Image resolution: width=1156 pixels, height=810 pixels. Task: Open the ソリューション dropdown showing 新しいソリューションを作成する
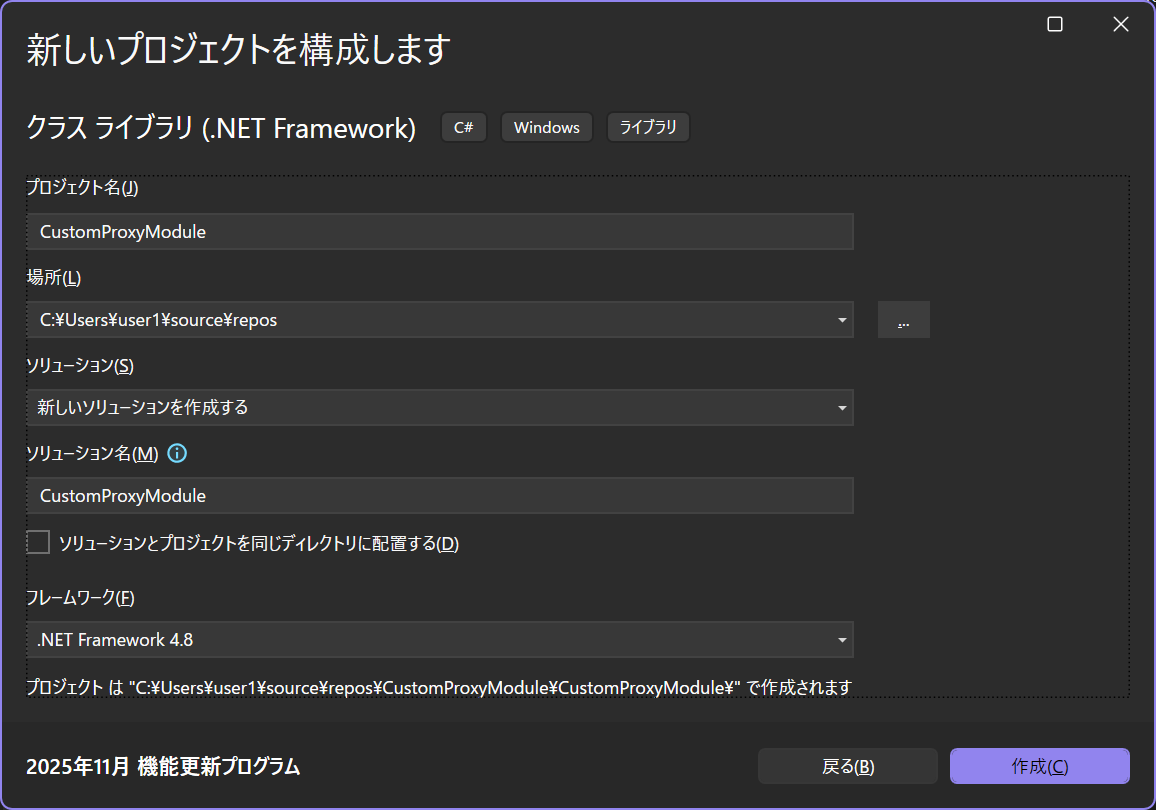440,408
